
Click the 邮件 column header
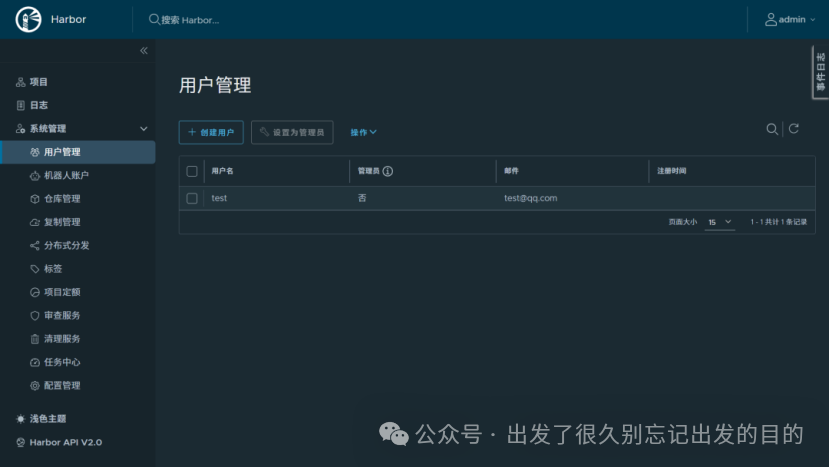pyautogui.click(x=511, y=171)
